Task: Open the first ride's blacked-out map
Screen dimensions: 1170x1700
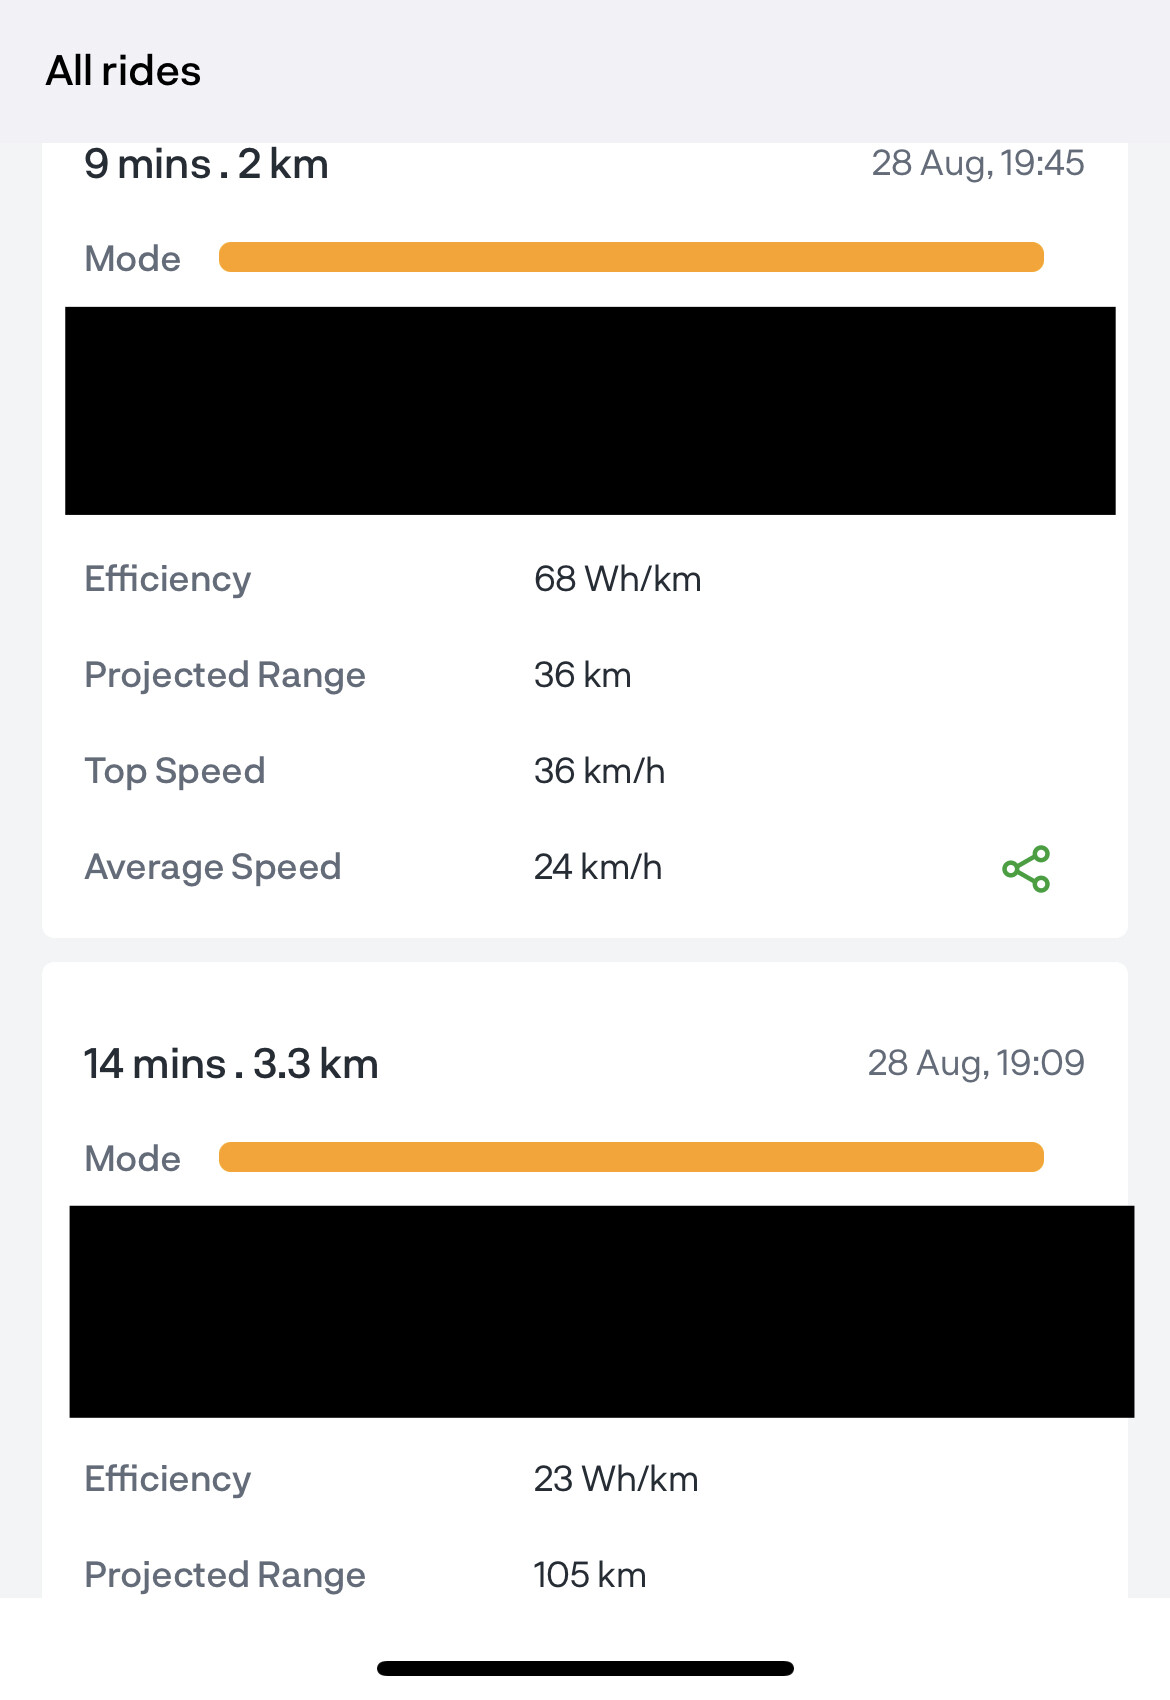Action: [590, 411]
